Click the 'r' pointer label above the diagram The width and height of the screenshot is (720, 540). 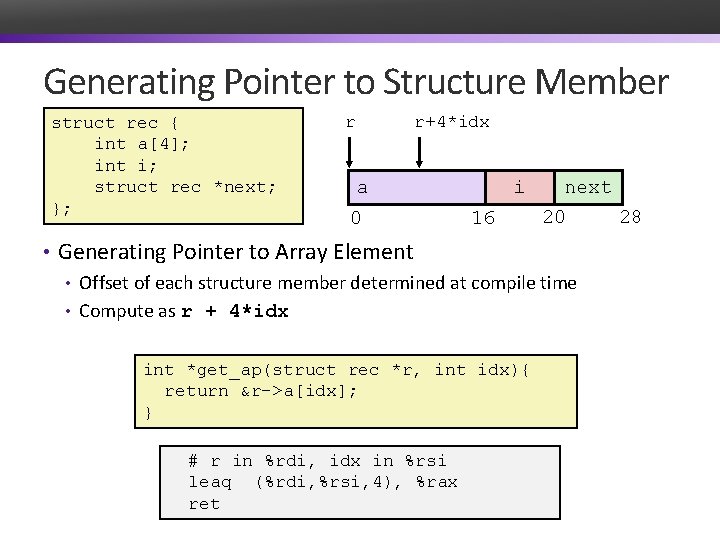(x=350, y=123)
